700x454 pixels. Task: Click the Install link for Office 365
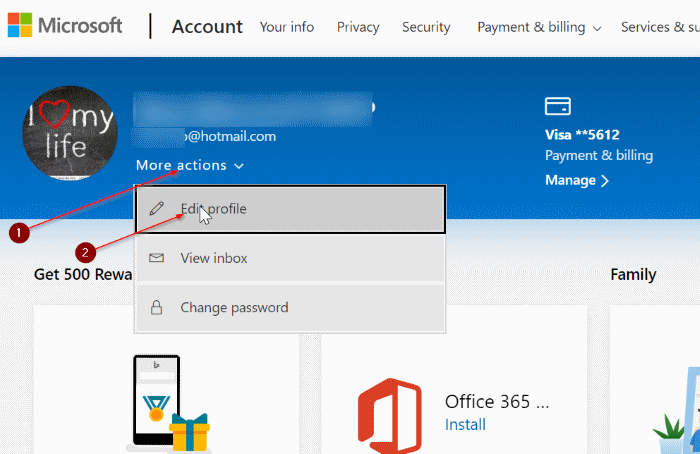click(x=465, y=424)
